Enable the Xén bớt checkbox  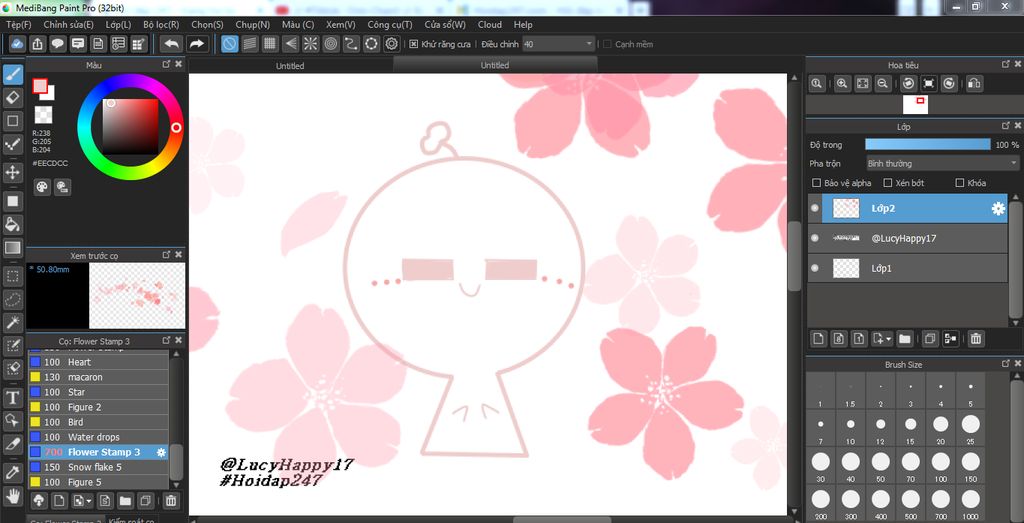pos(888,183)
